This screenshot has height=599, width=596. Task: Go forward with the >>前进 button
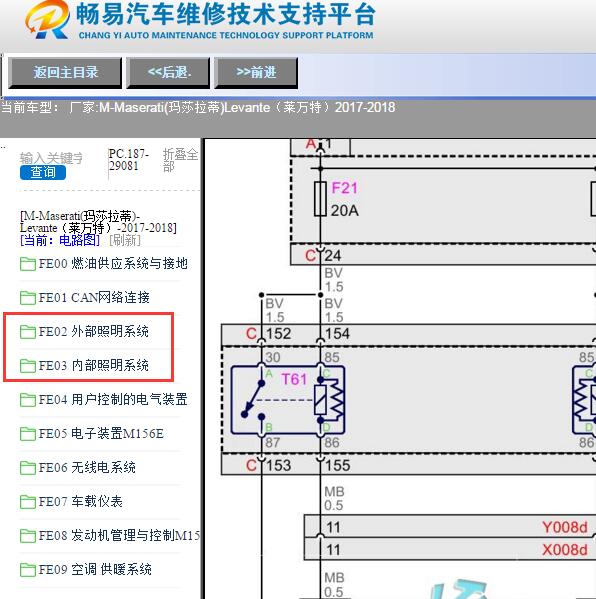pos(256,73)
